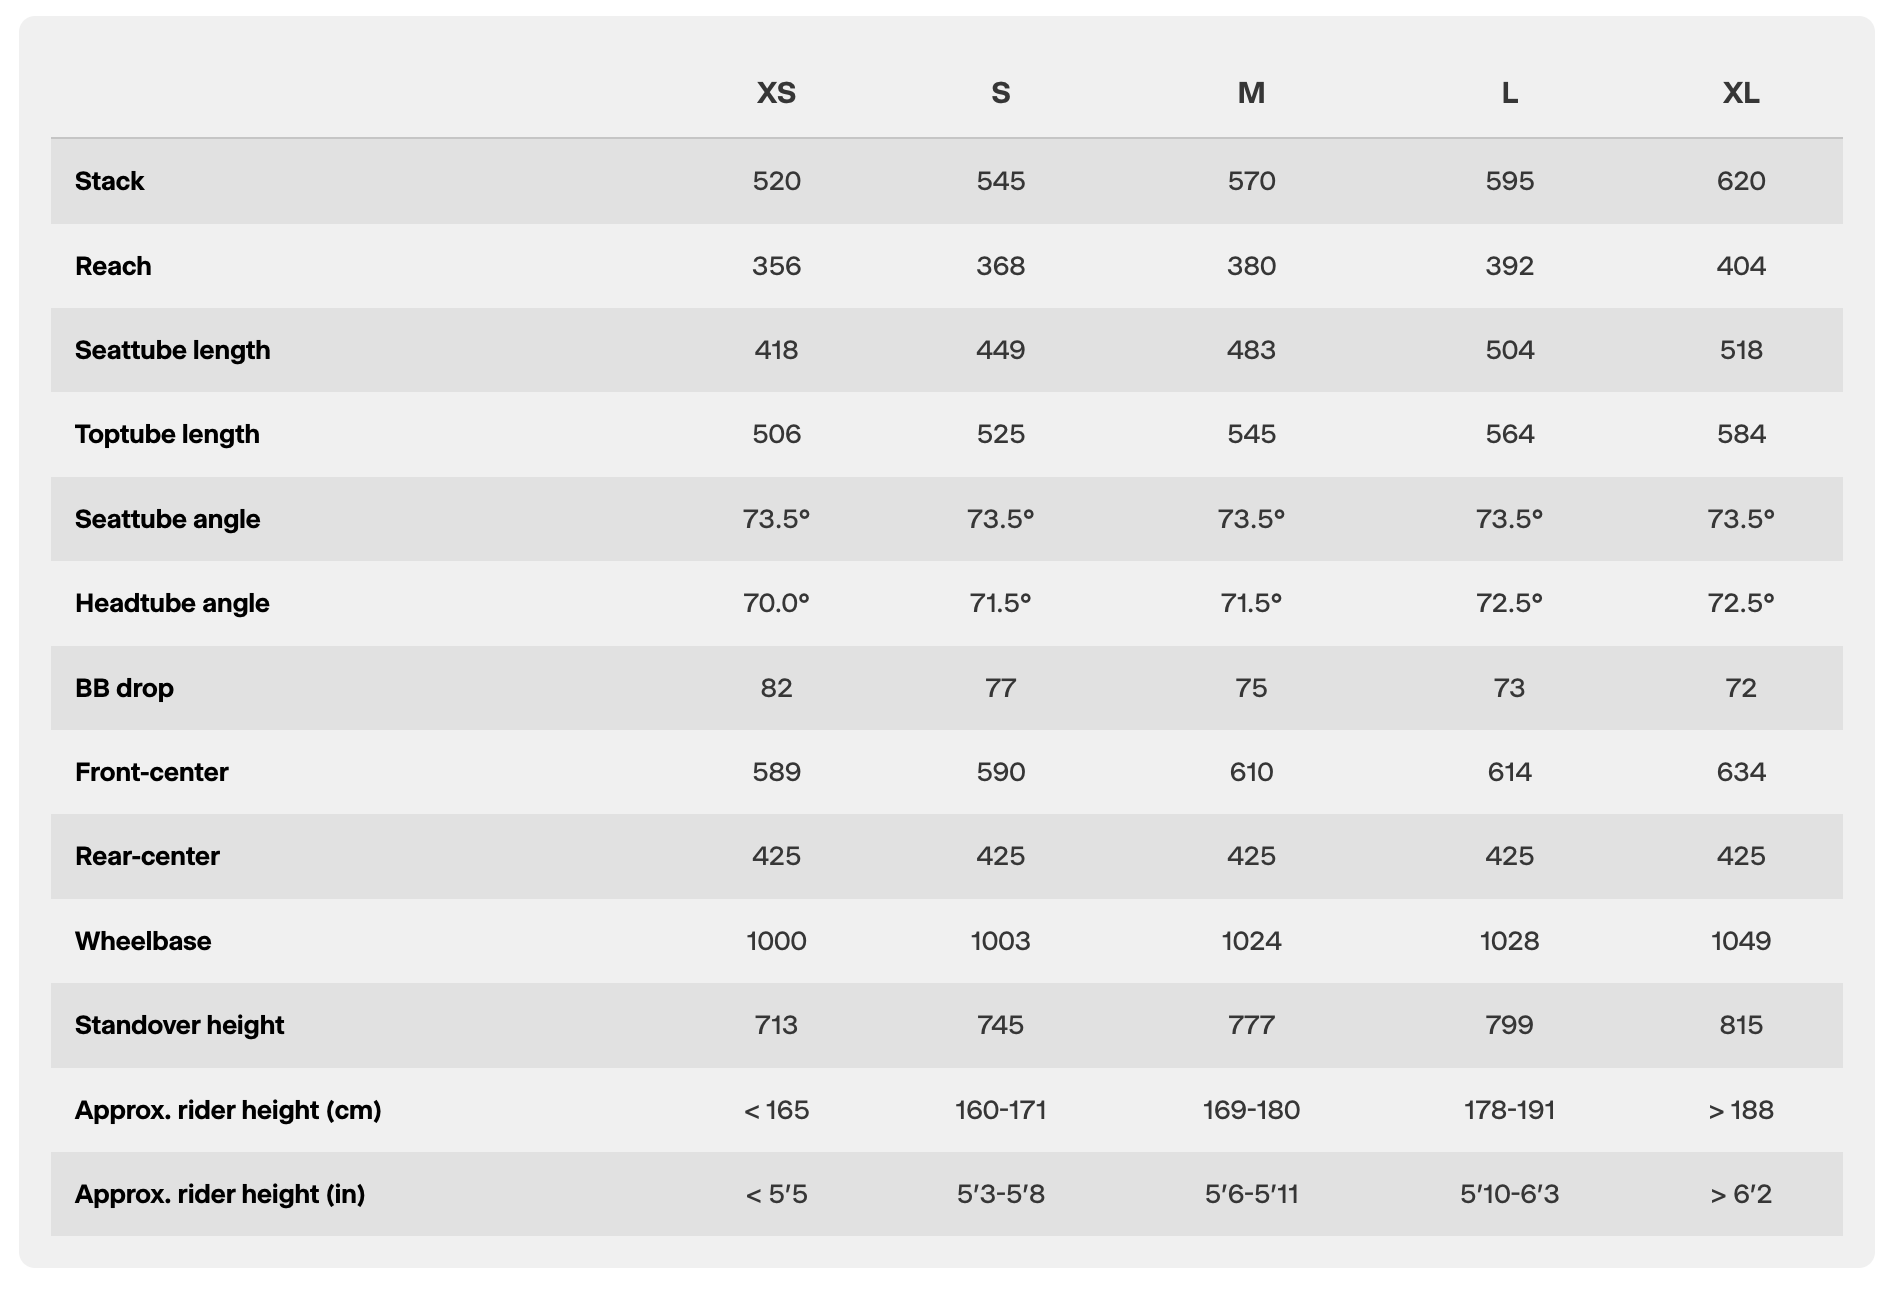Screen dimensions: 1890x1294
Task: Click the Seattube length row label
Action: pos(172,350)
